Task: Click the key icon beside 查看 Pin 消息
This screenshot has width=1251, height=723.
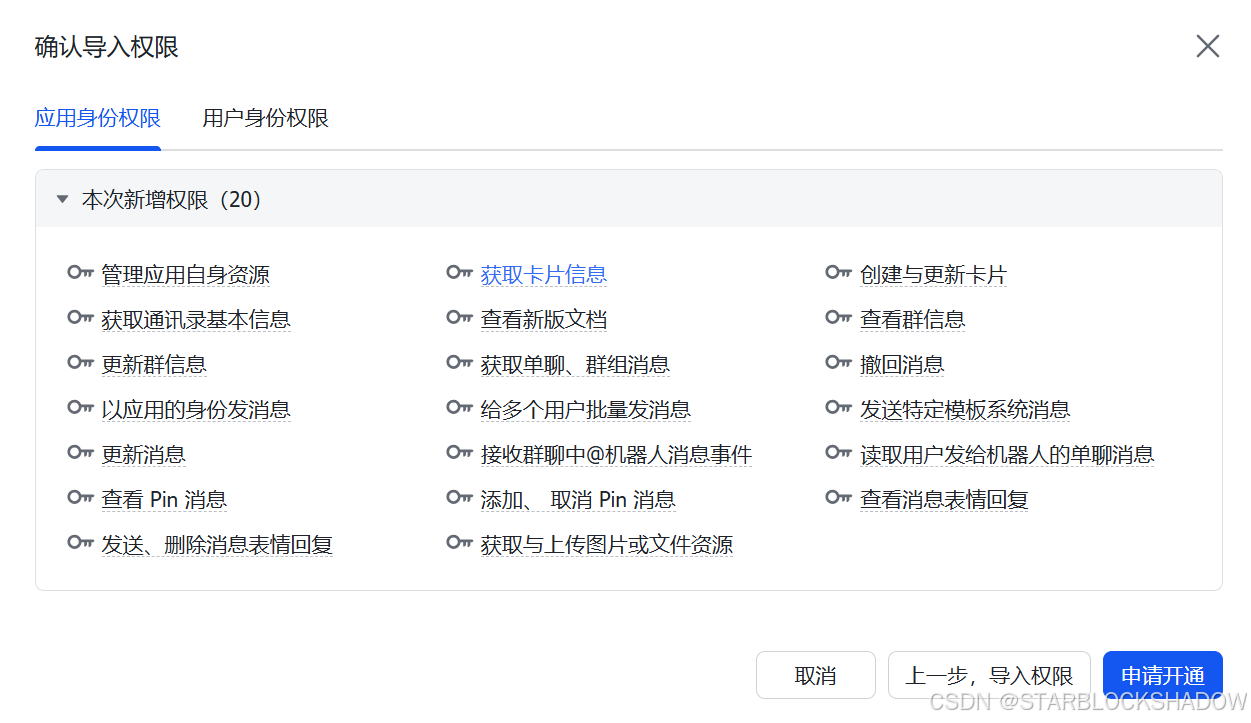Action: pyautogui.click(x=80, y=497)
